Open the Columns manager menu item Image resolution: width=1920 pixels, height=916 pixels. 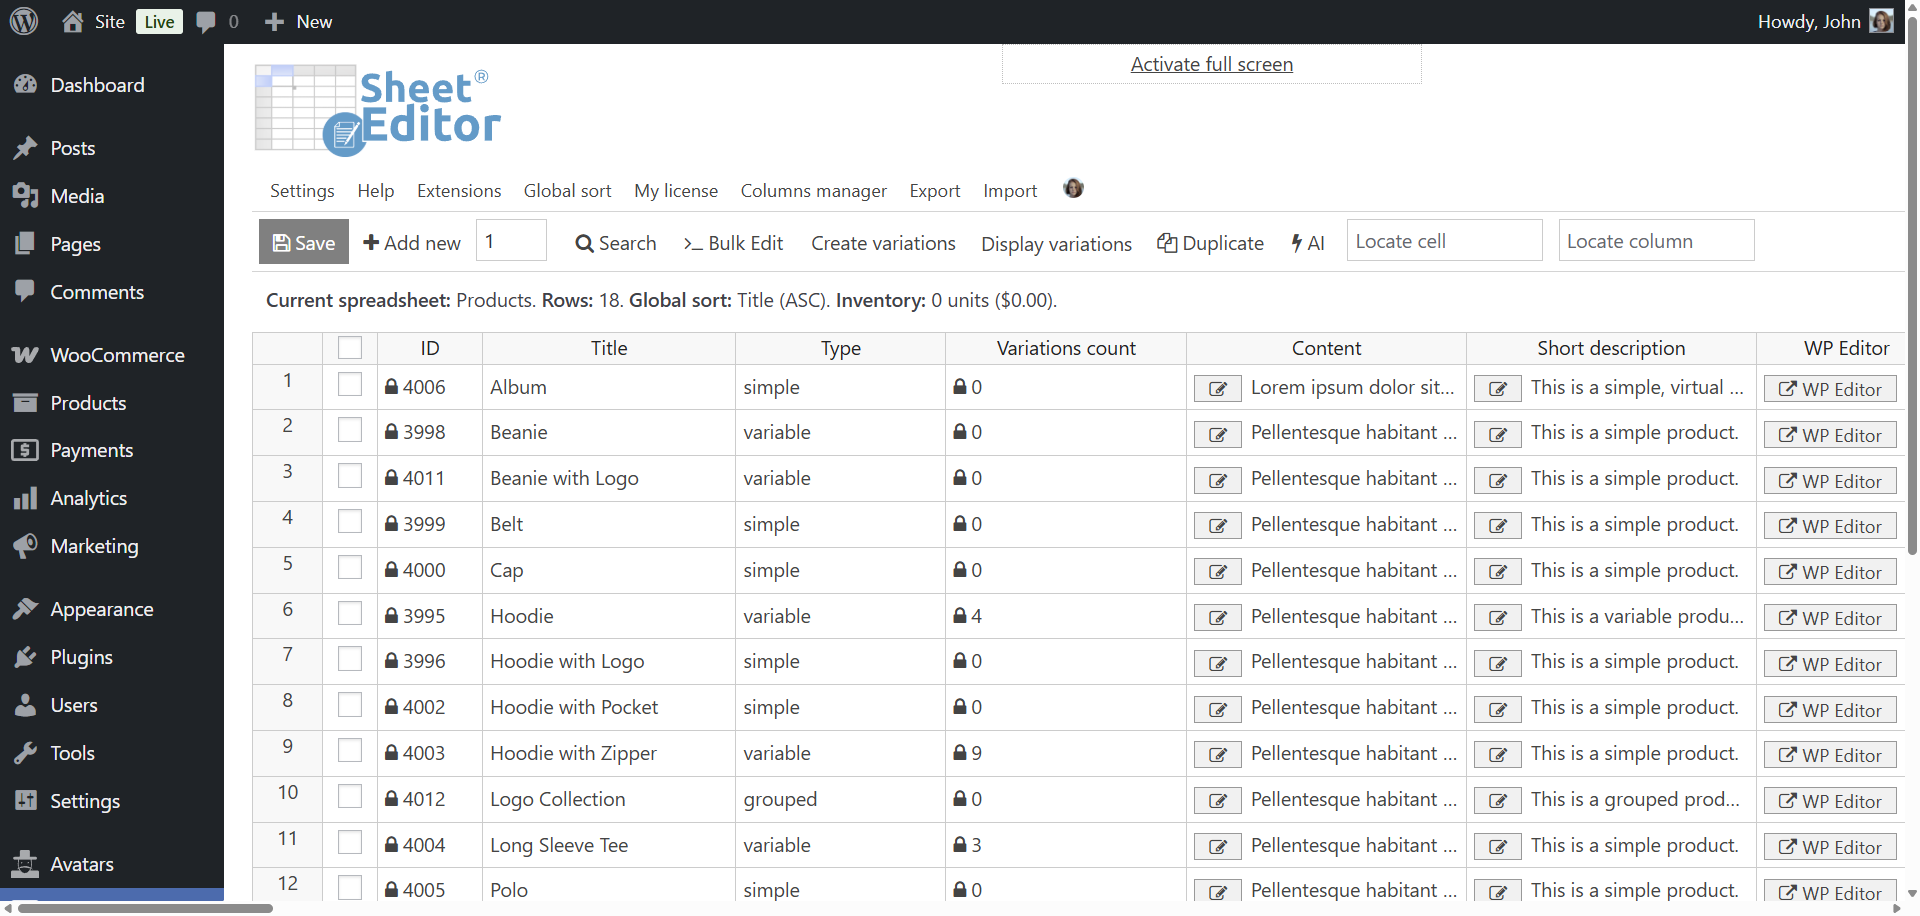(813, 190)
